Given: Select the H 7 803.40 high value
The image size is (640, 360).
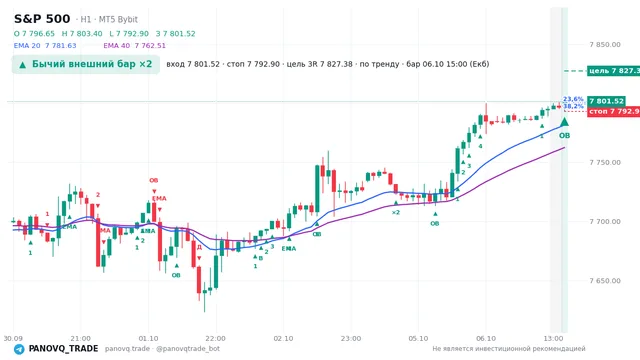Looking at the screenshot, I should coord(82,33).
